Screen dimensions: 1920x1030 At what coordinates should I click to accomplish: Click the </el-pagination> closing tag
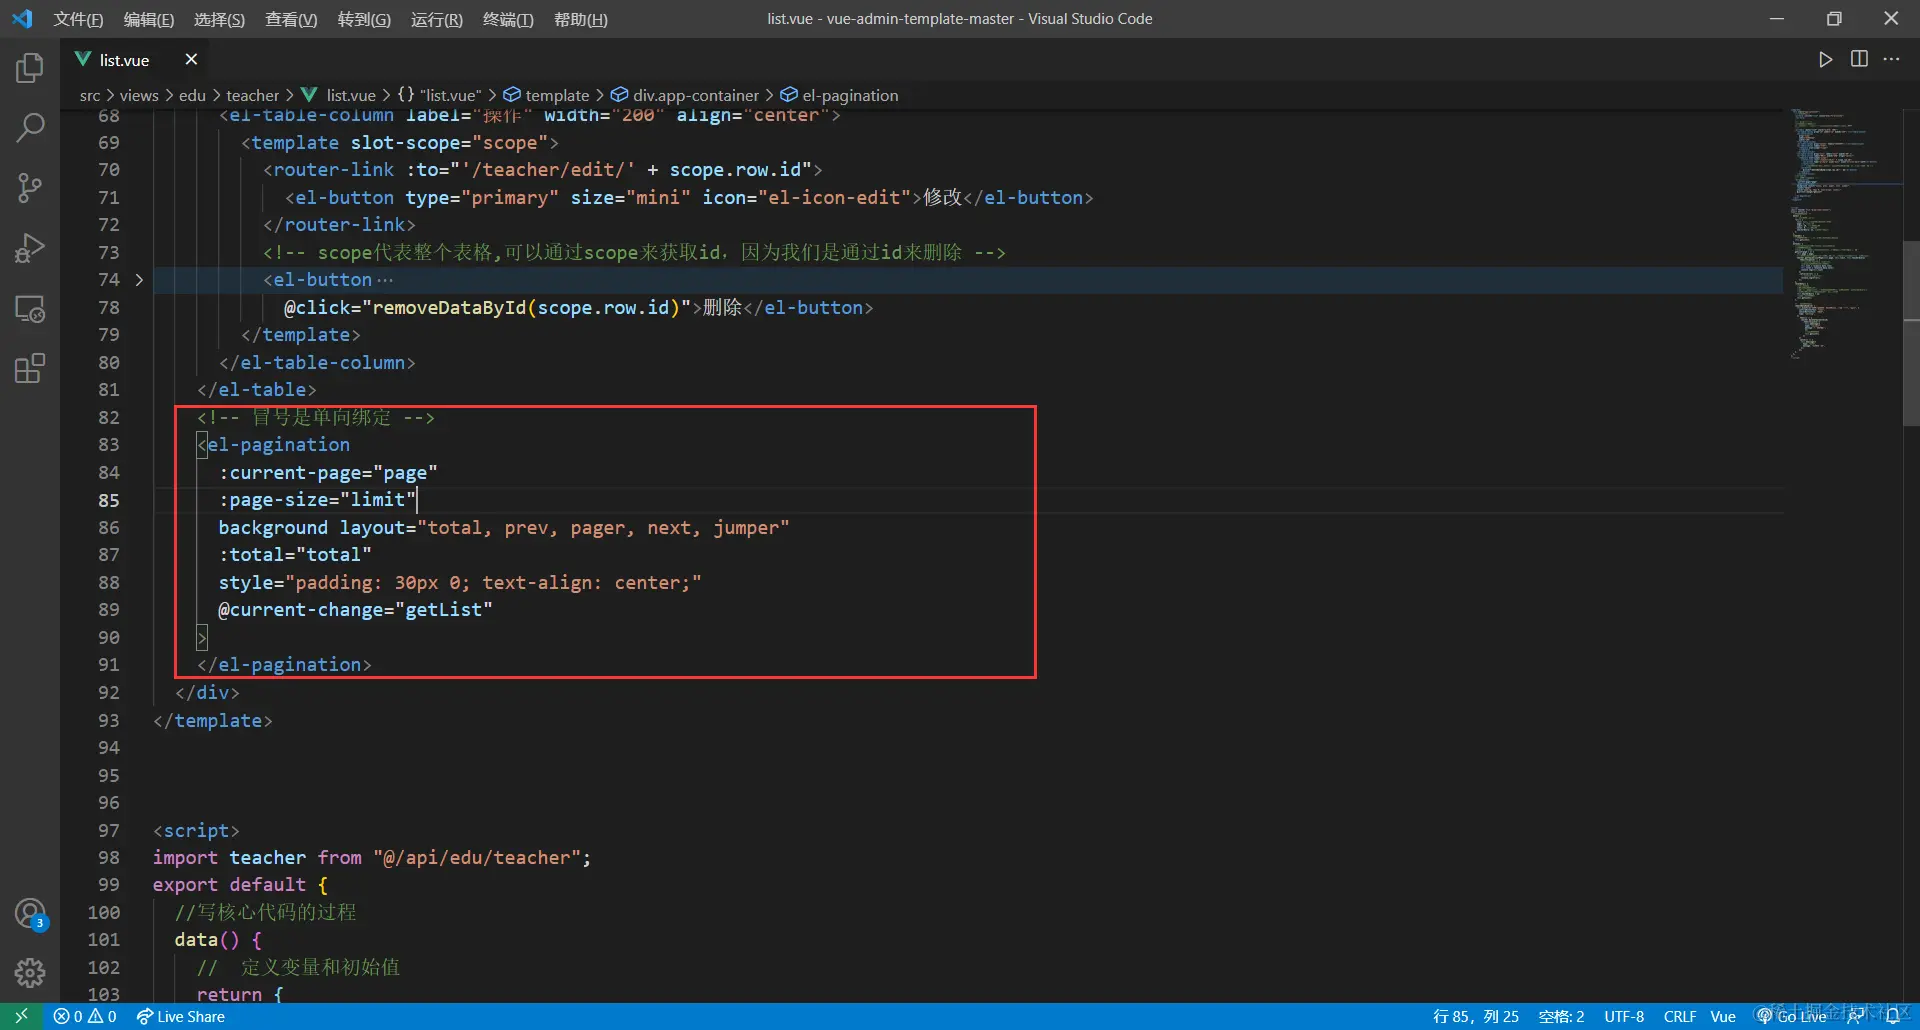(284, 665)
